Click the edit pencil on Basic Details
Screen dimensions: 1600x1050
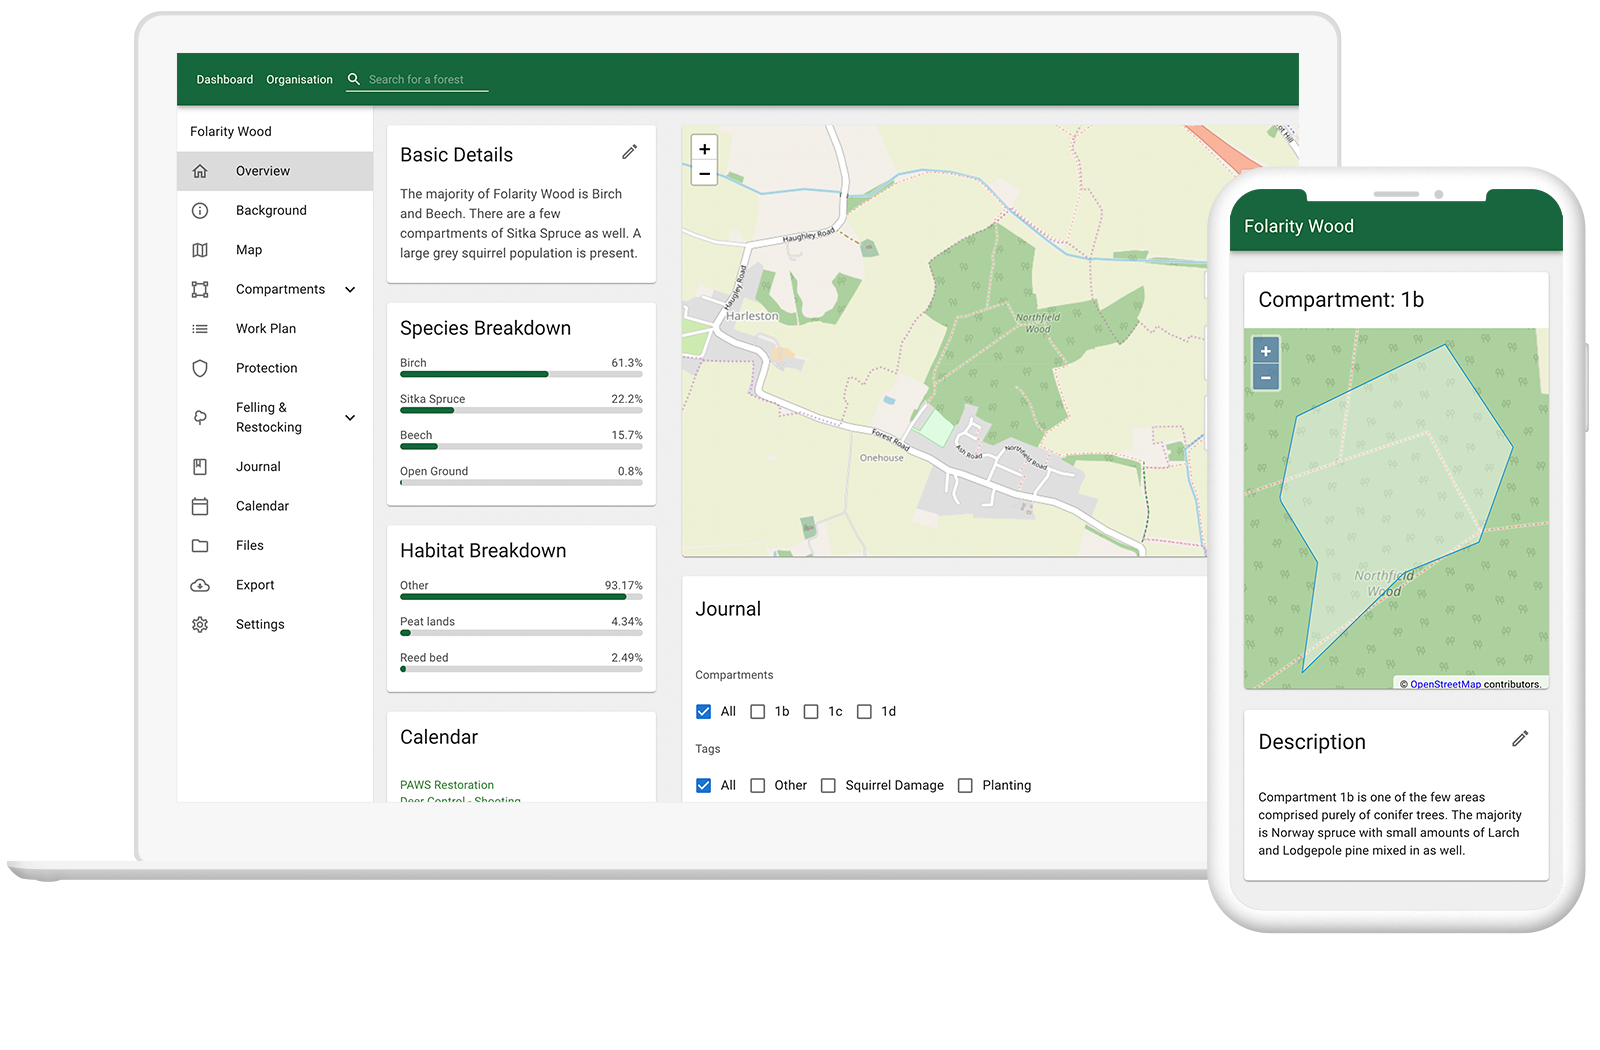[x=629, y=151]
